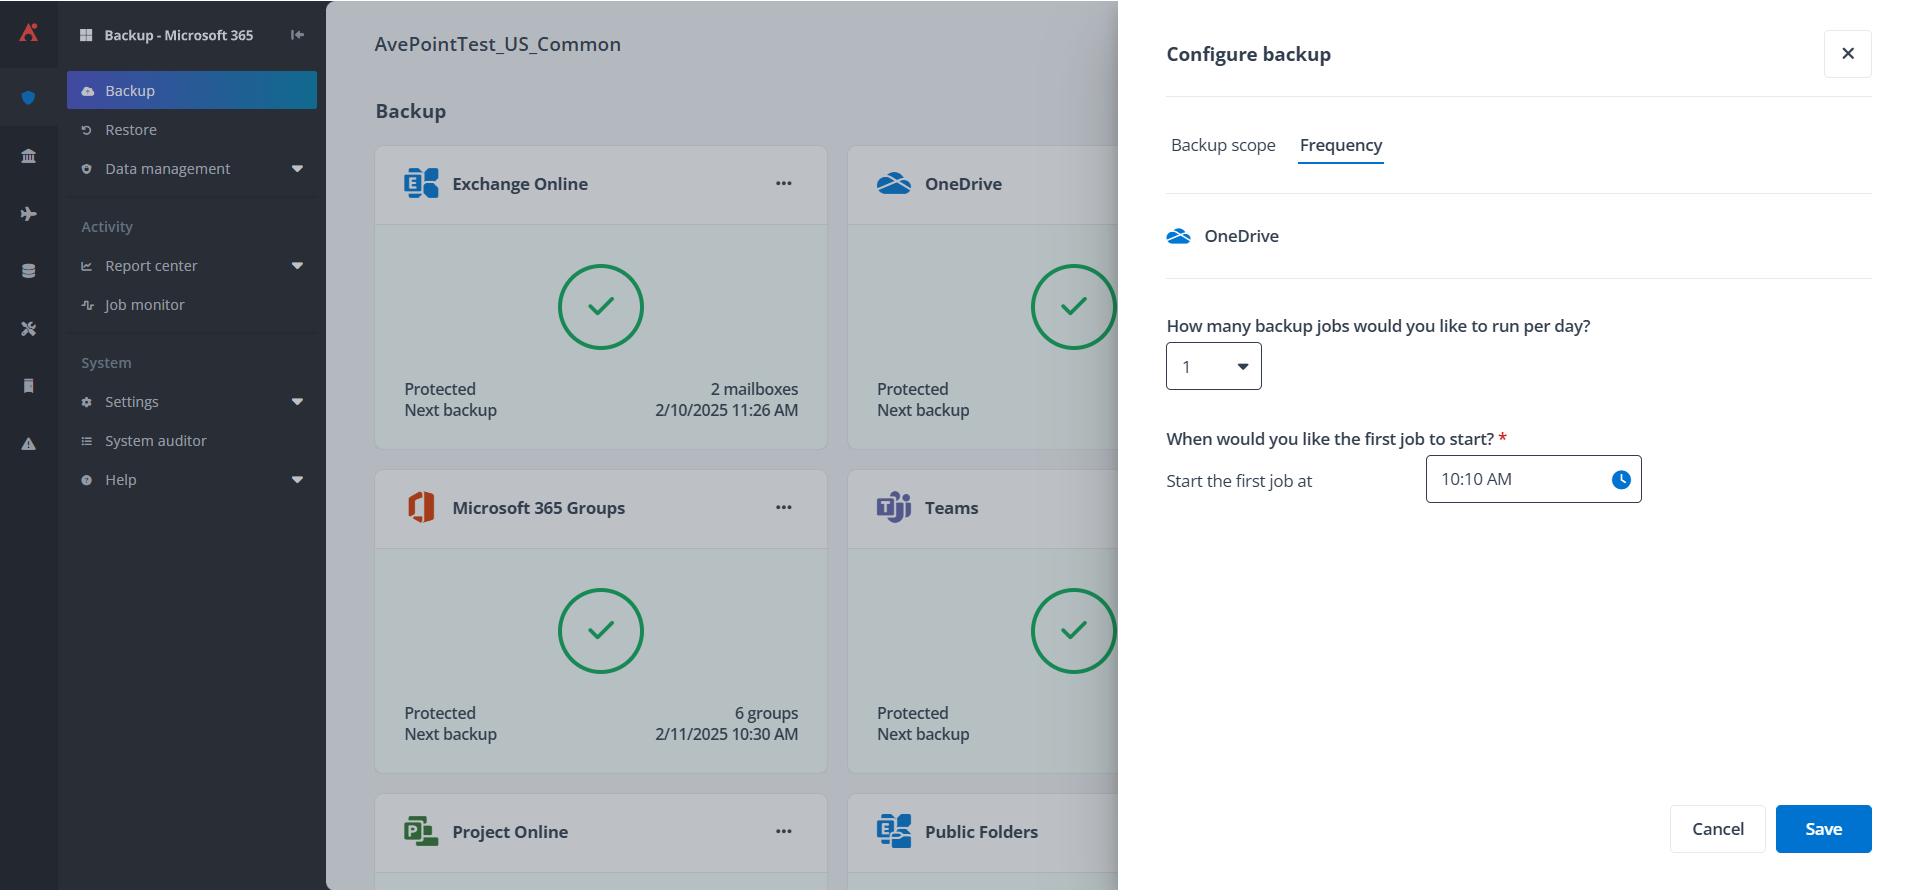Collapse sidebar with the pin arrow icon

[297, 35]
